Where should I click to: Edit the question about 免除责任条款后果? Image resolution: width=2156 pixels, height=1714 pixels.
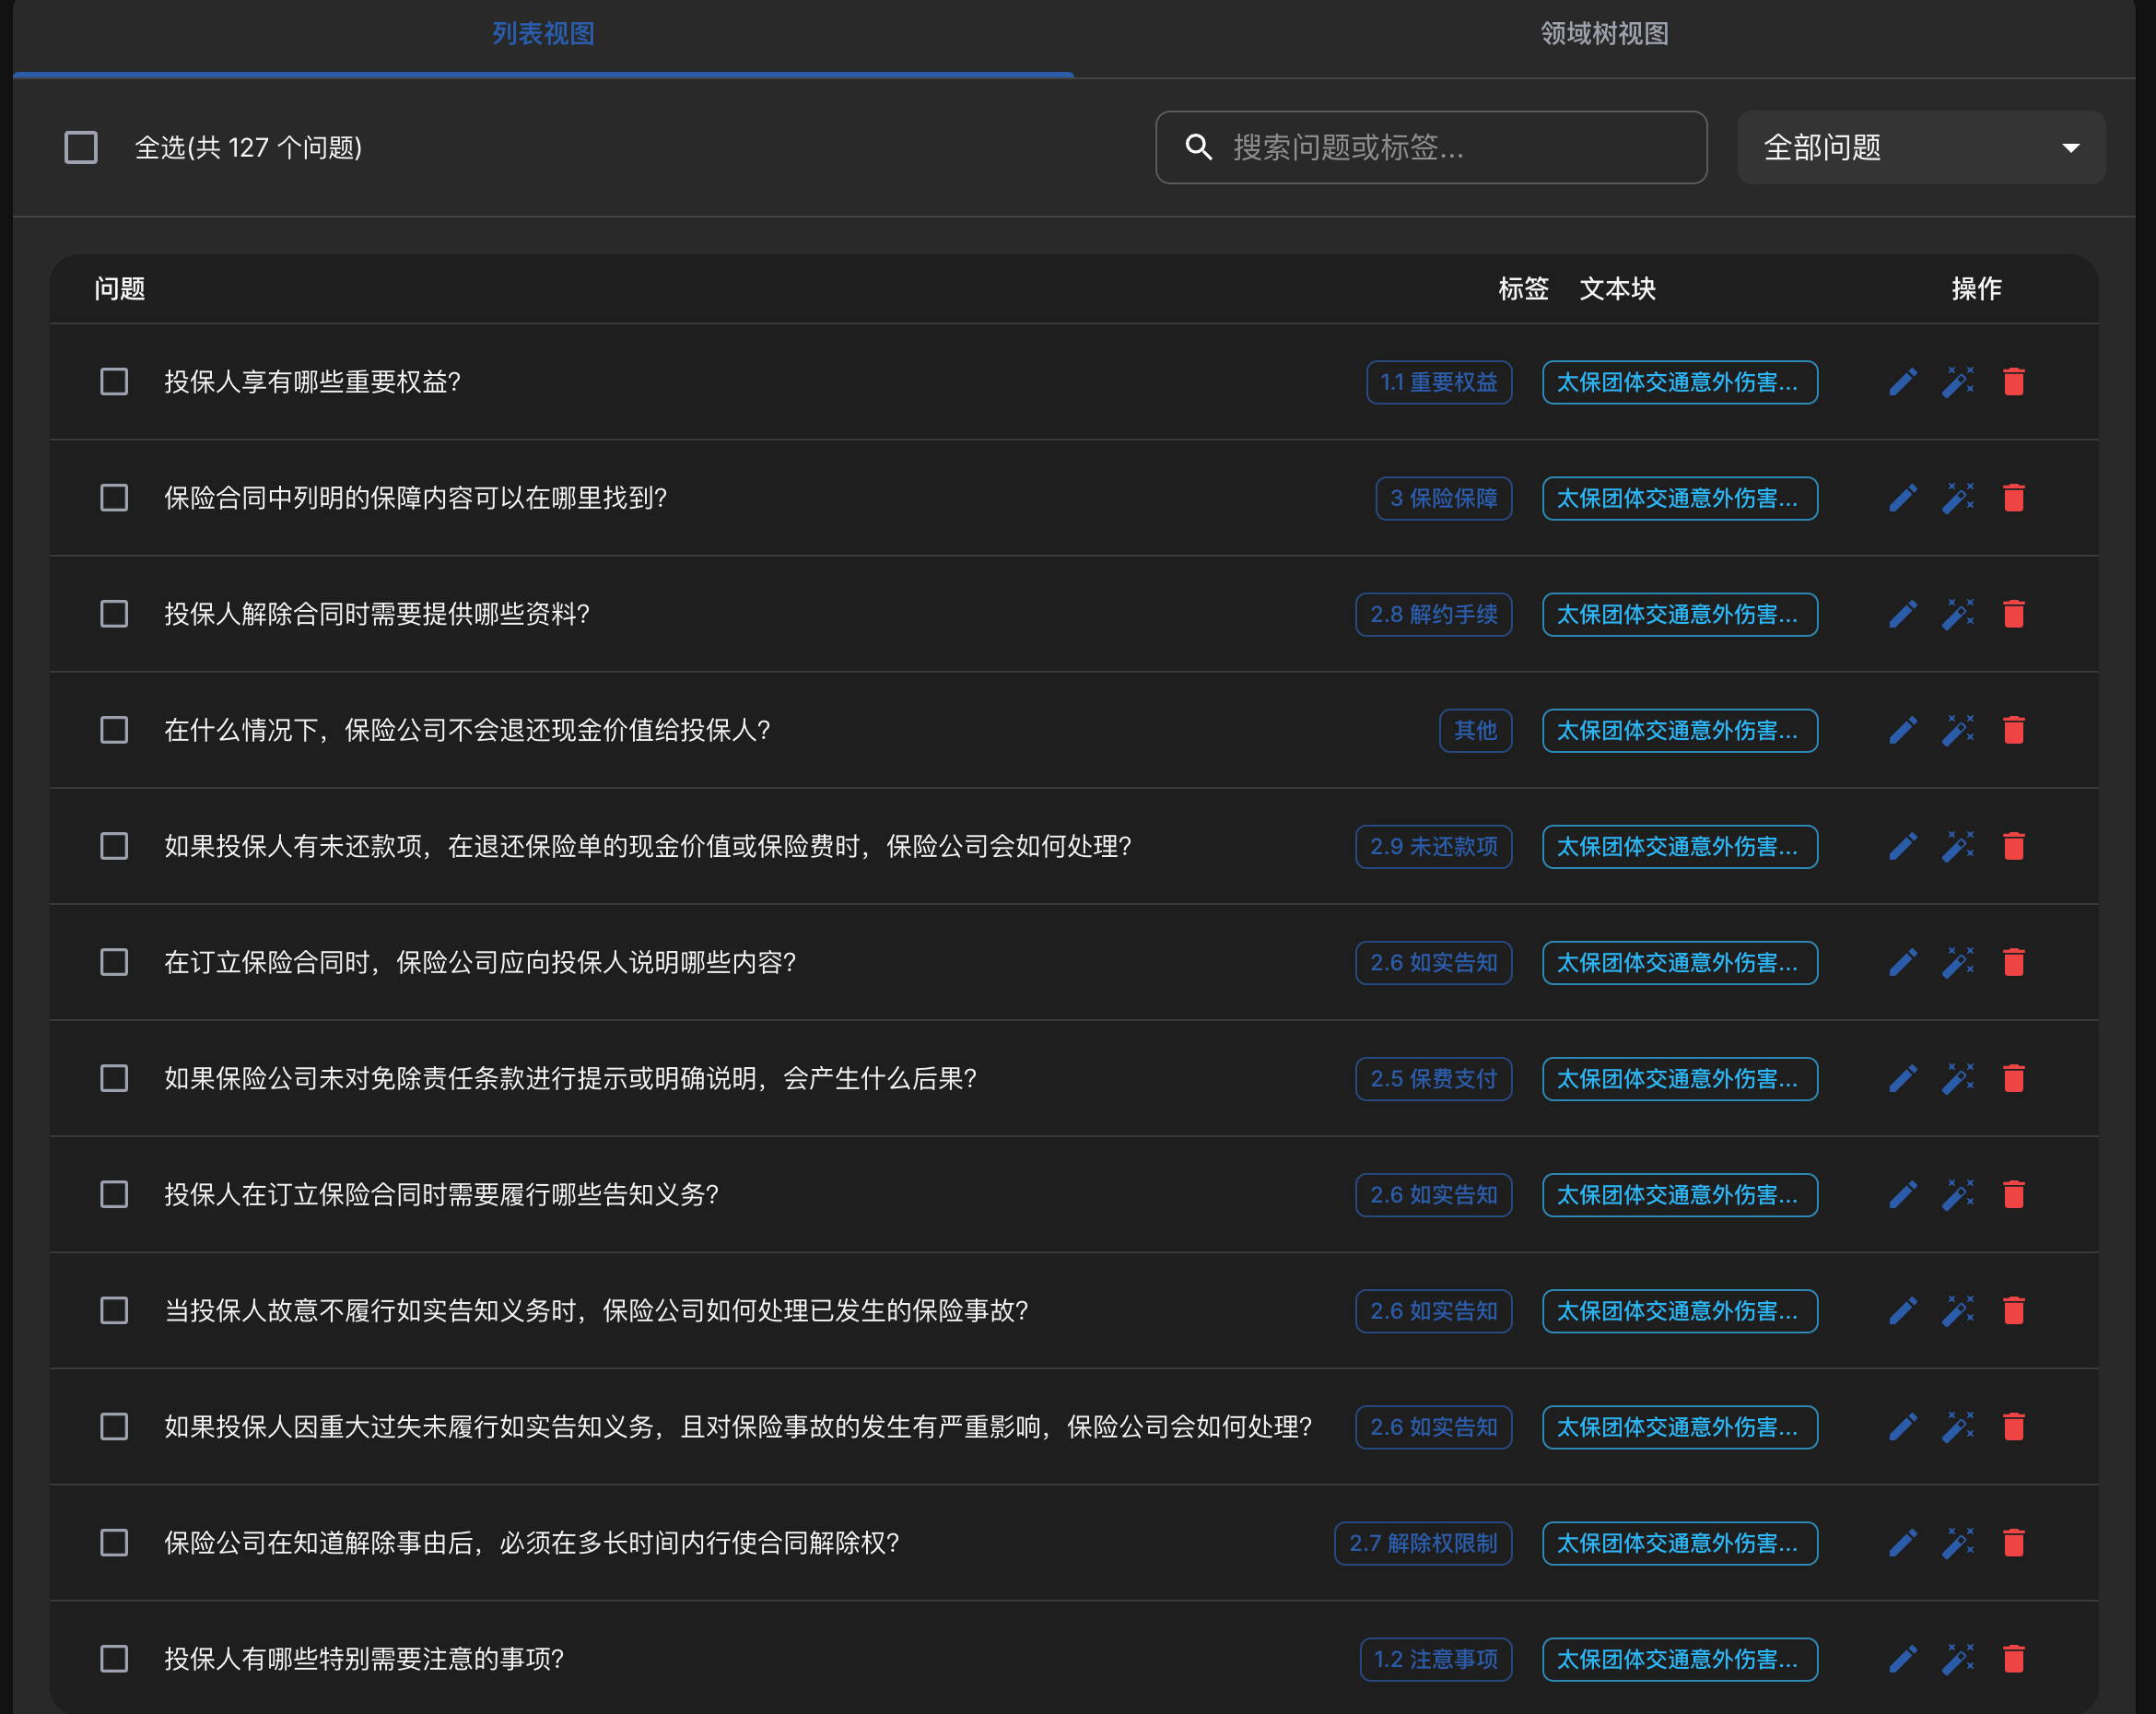click(x=1903, y=1079)
